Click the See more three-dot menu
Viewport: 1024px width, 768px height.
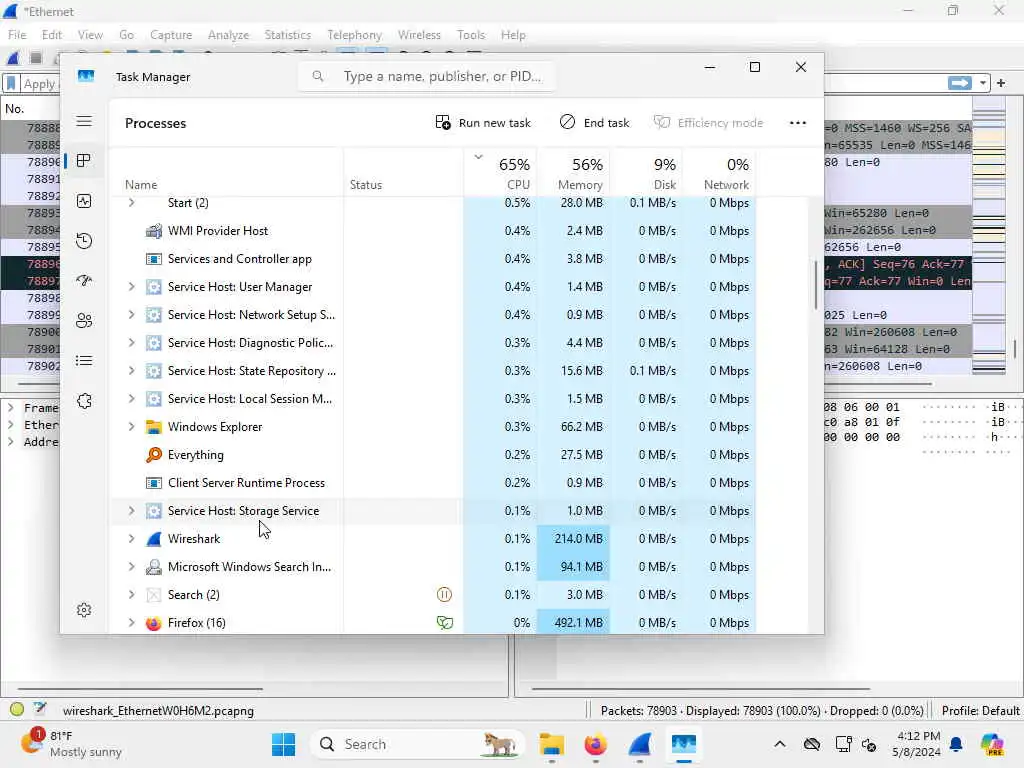pyautogui.click(x=797, y=123)
